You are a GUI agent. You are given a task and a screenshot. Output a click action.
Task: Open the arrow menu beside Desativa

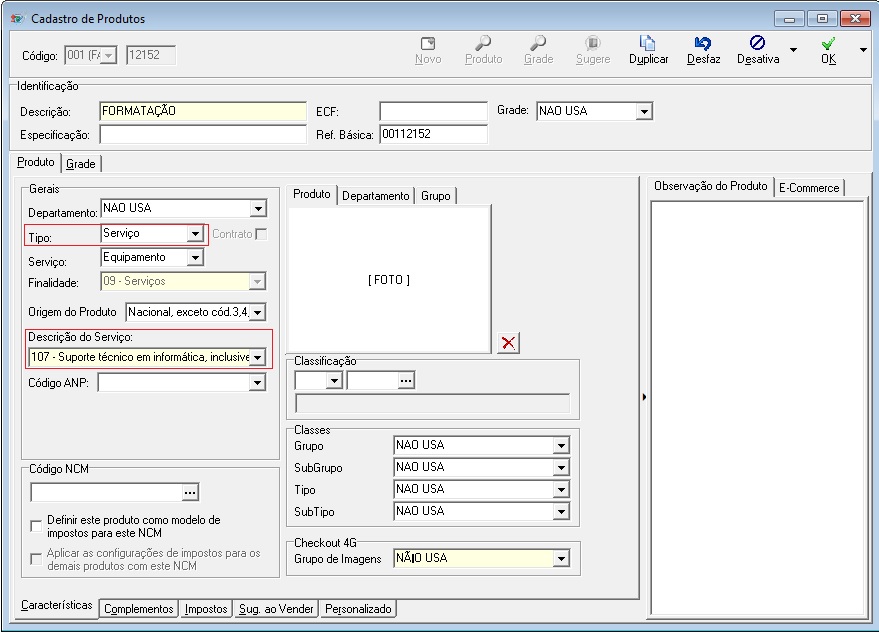[793, 50]
